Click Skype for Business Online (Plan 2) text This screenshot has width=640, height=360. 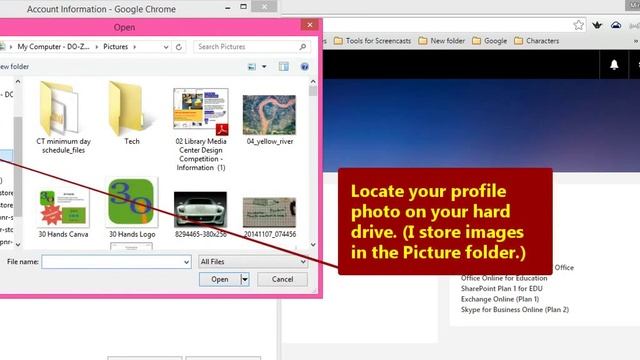tap(515, 310)
